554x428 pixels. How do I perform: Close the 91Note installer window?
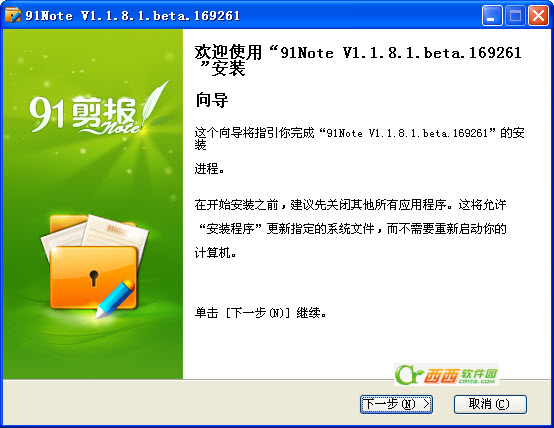tap(538, 16)
